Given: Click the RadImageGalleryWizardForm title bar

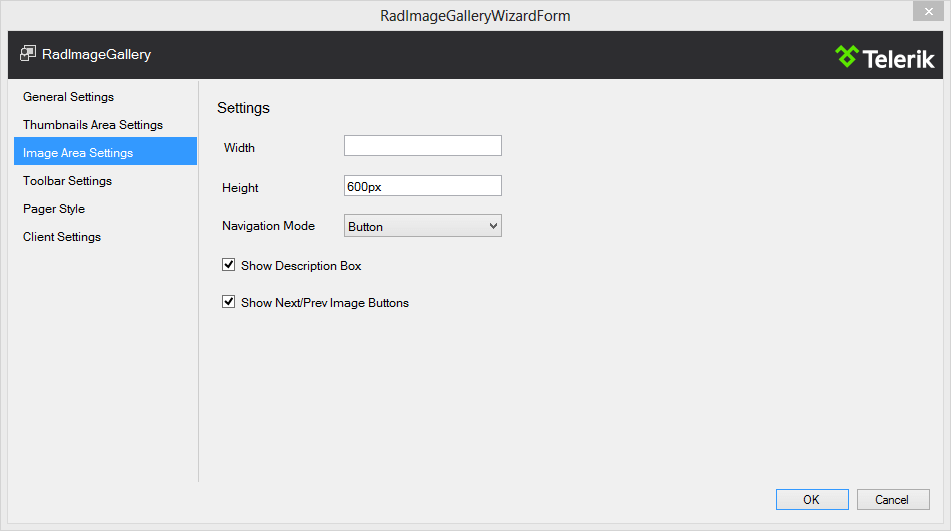Looking at the screenshot, I should pyautogui.click(x=475, y=16).
